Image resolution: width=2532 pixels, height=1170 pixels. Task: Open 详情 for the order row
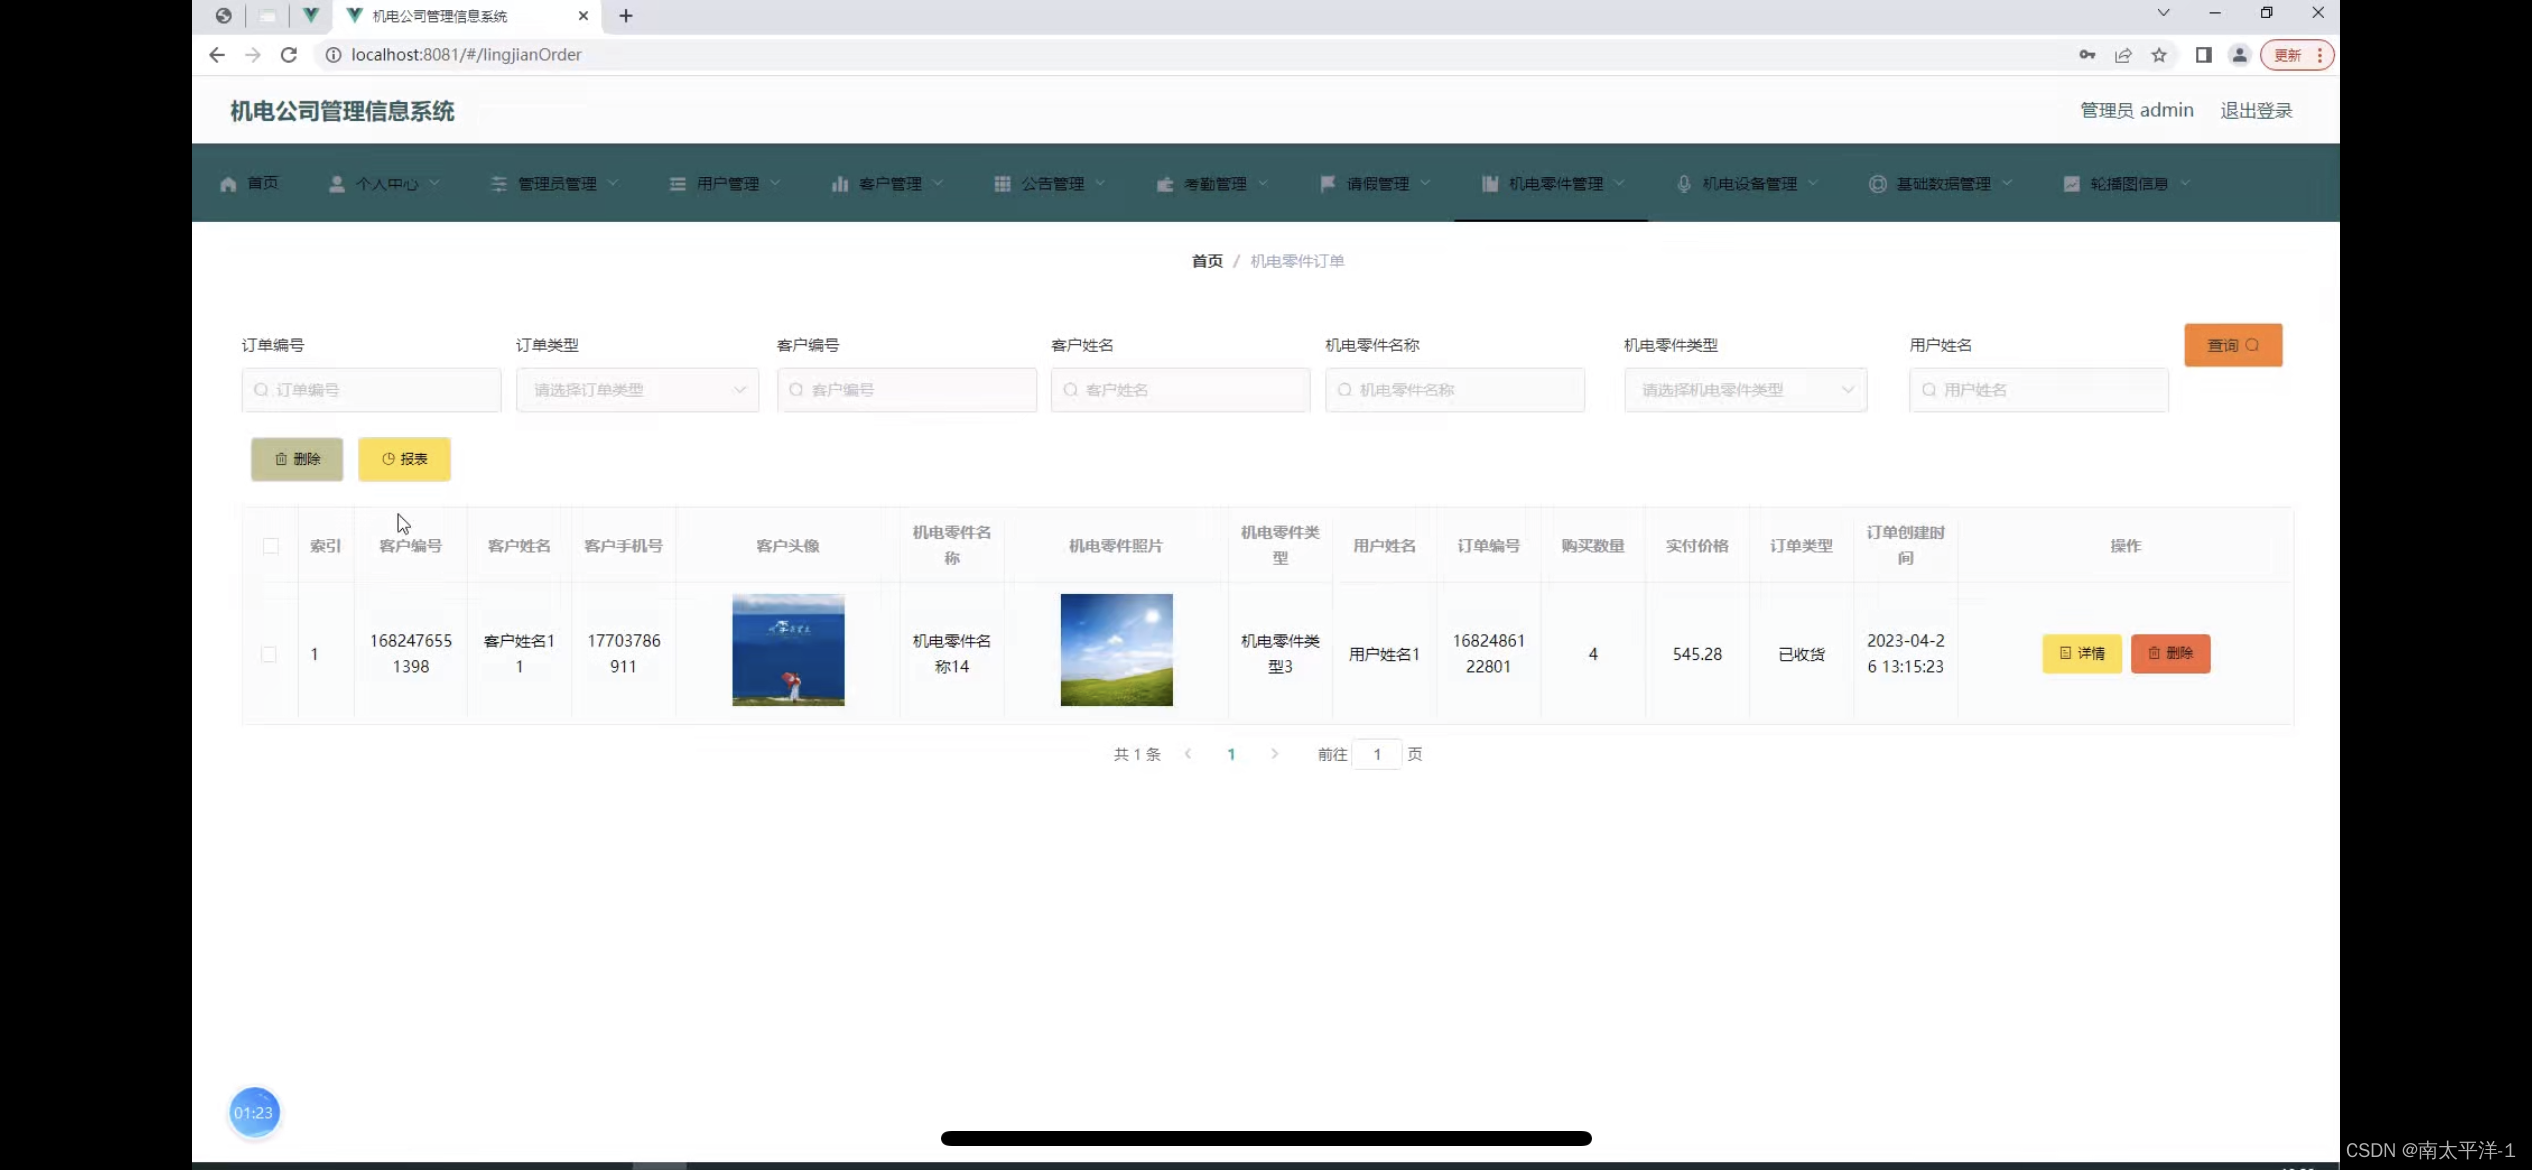2082,654
